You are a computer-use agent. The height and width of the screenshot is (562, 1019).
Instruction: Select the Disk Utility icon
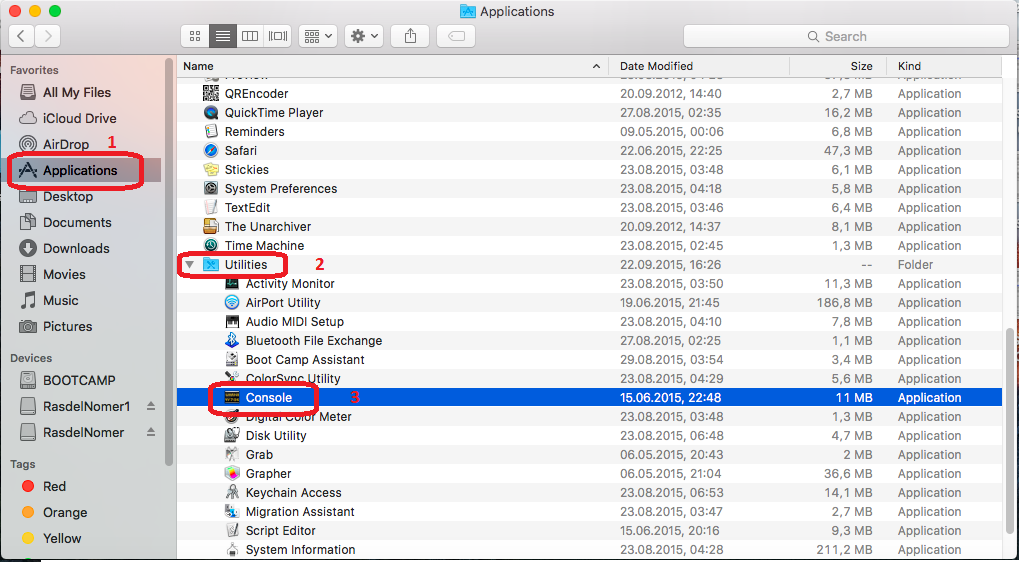point(232,435)
